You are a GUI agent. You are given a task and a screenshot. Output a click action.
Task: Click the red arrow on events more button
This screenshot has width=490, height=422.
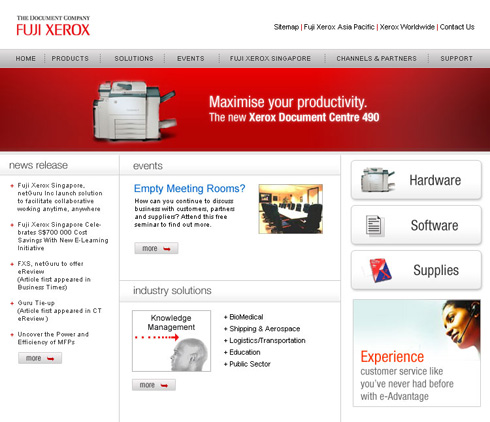click(167, 249)
